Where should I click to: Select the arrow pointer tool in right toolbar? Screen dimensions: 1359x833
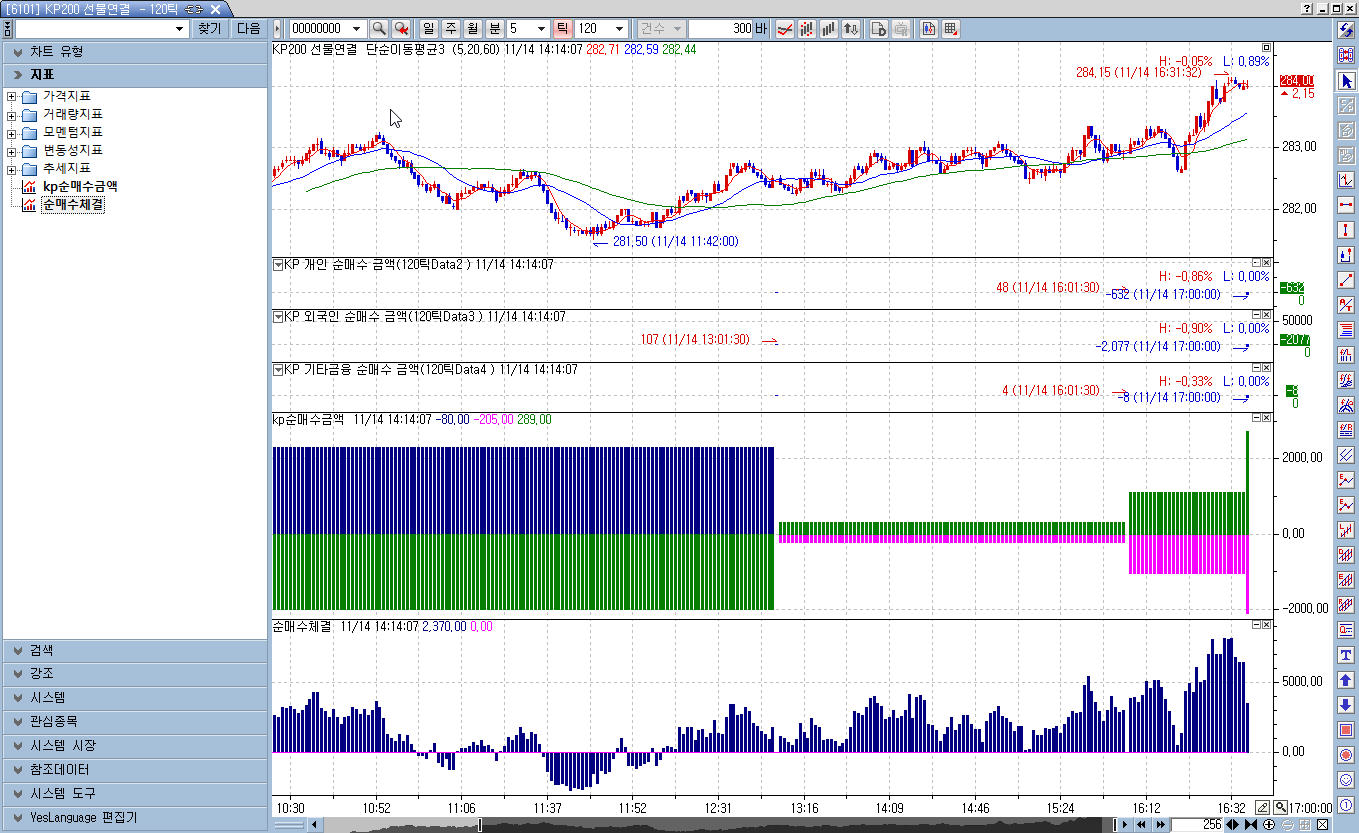click(x=1346, y=80)
